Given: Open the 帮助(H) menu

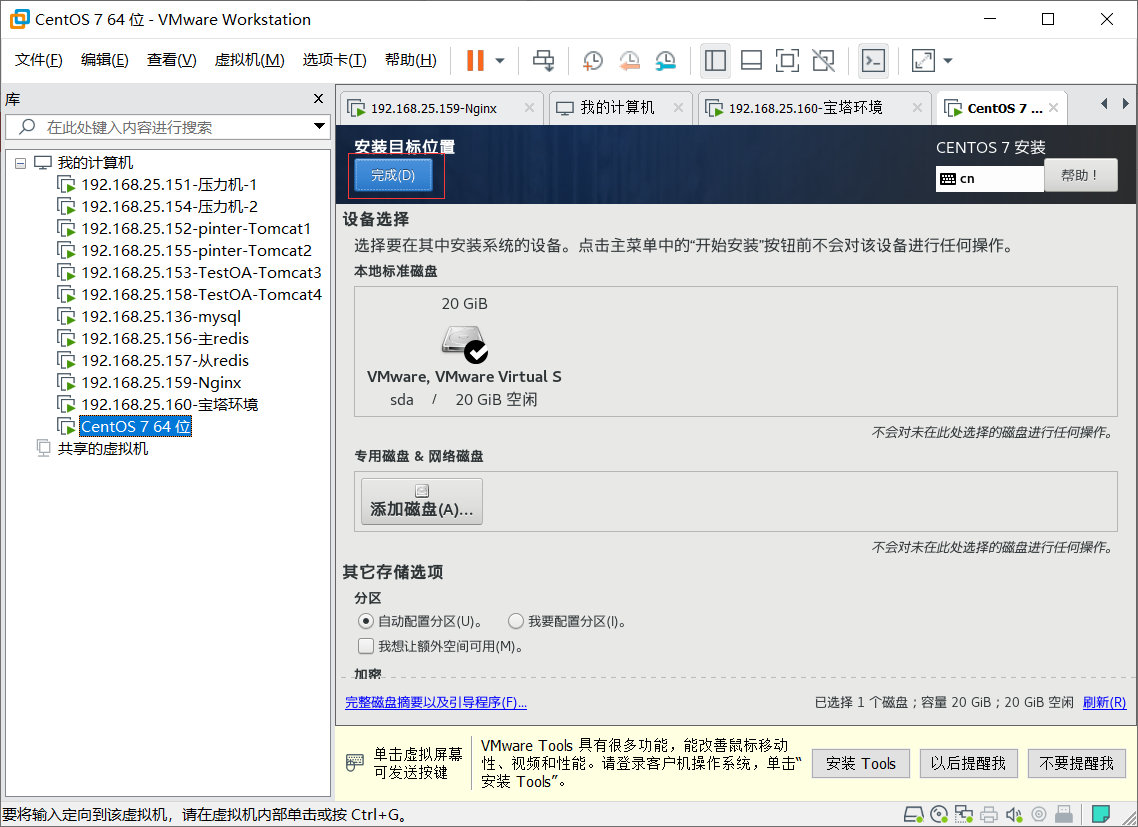Looking at the screenshot, I should [x=411, y=60].
